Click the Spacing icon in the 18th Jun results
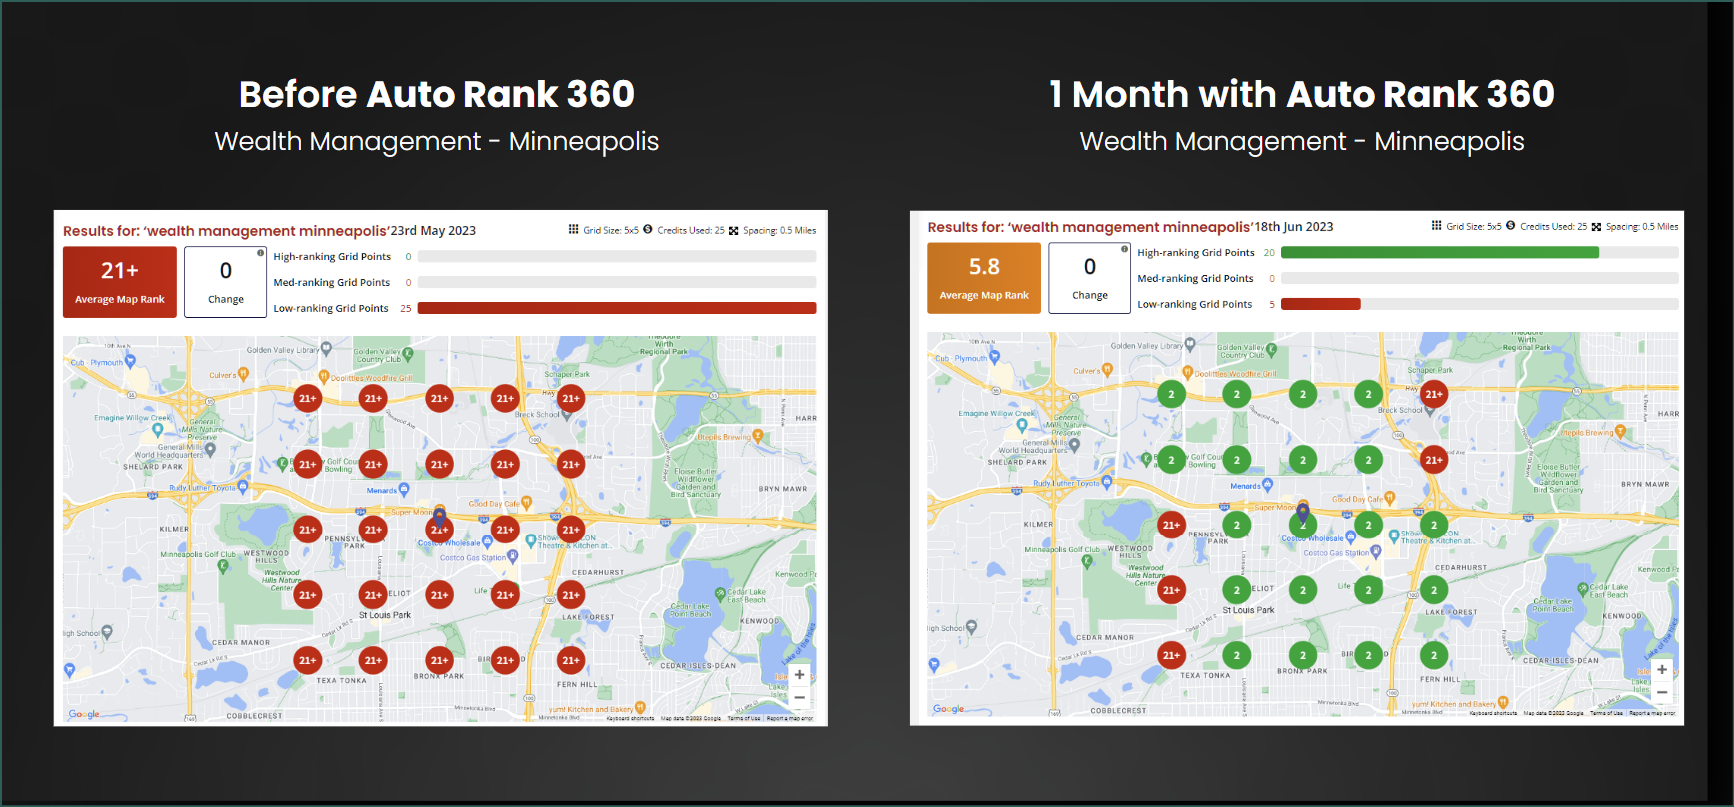The height and width of the screenshot is (807, 1734). tap(1596, 226)
